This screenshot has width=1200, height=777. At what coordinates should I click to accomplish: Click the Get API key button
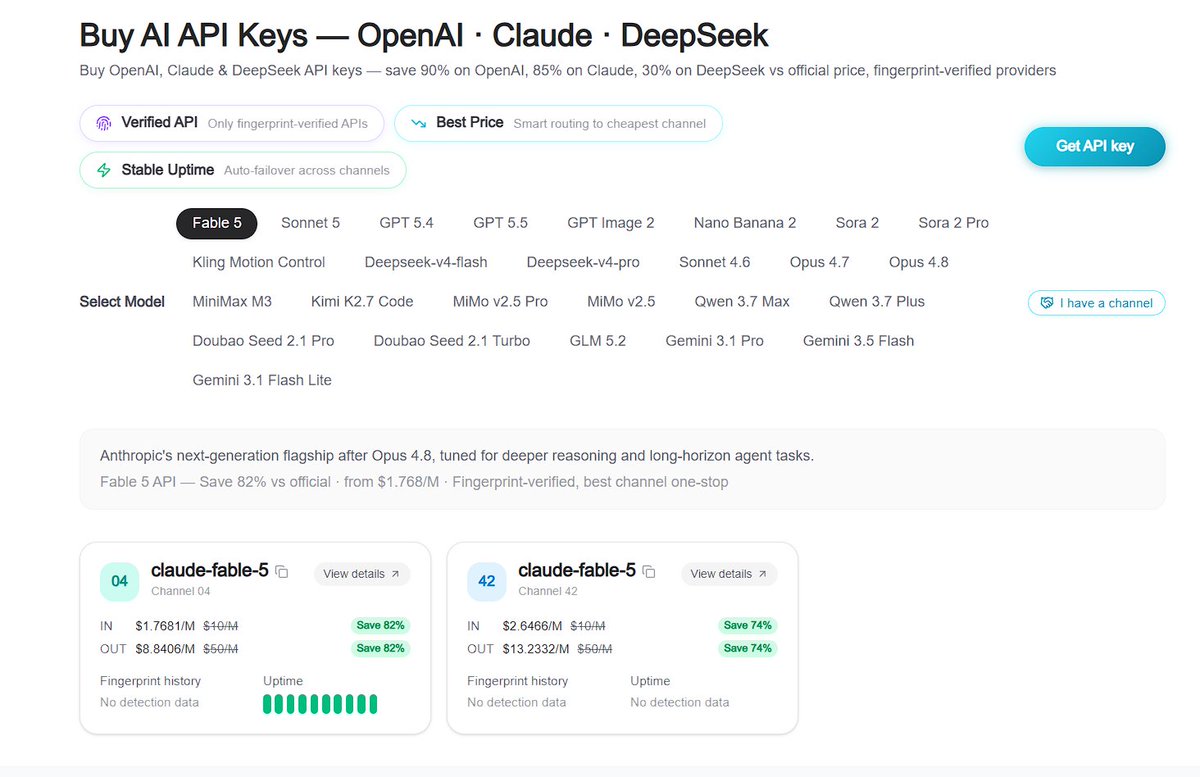tap(1094, 146)
